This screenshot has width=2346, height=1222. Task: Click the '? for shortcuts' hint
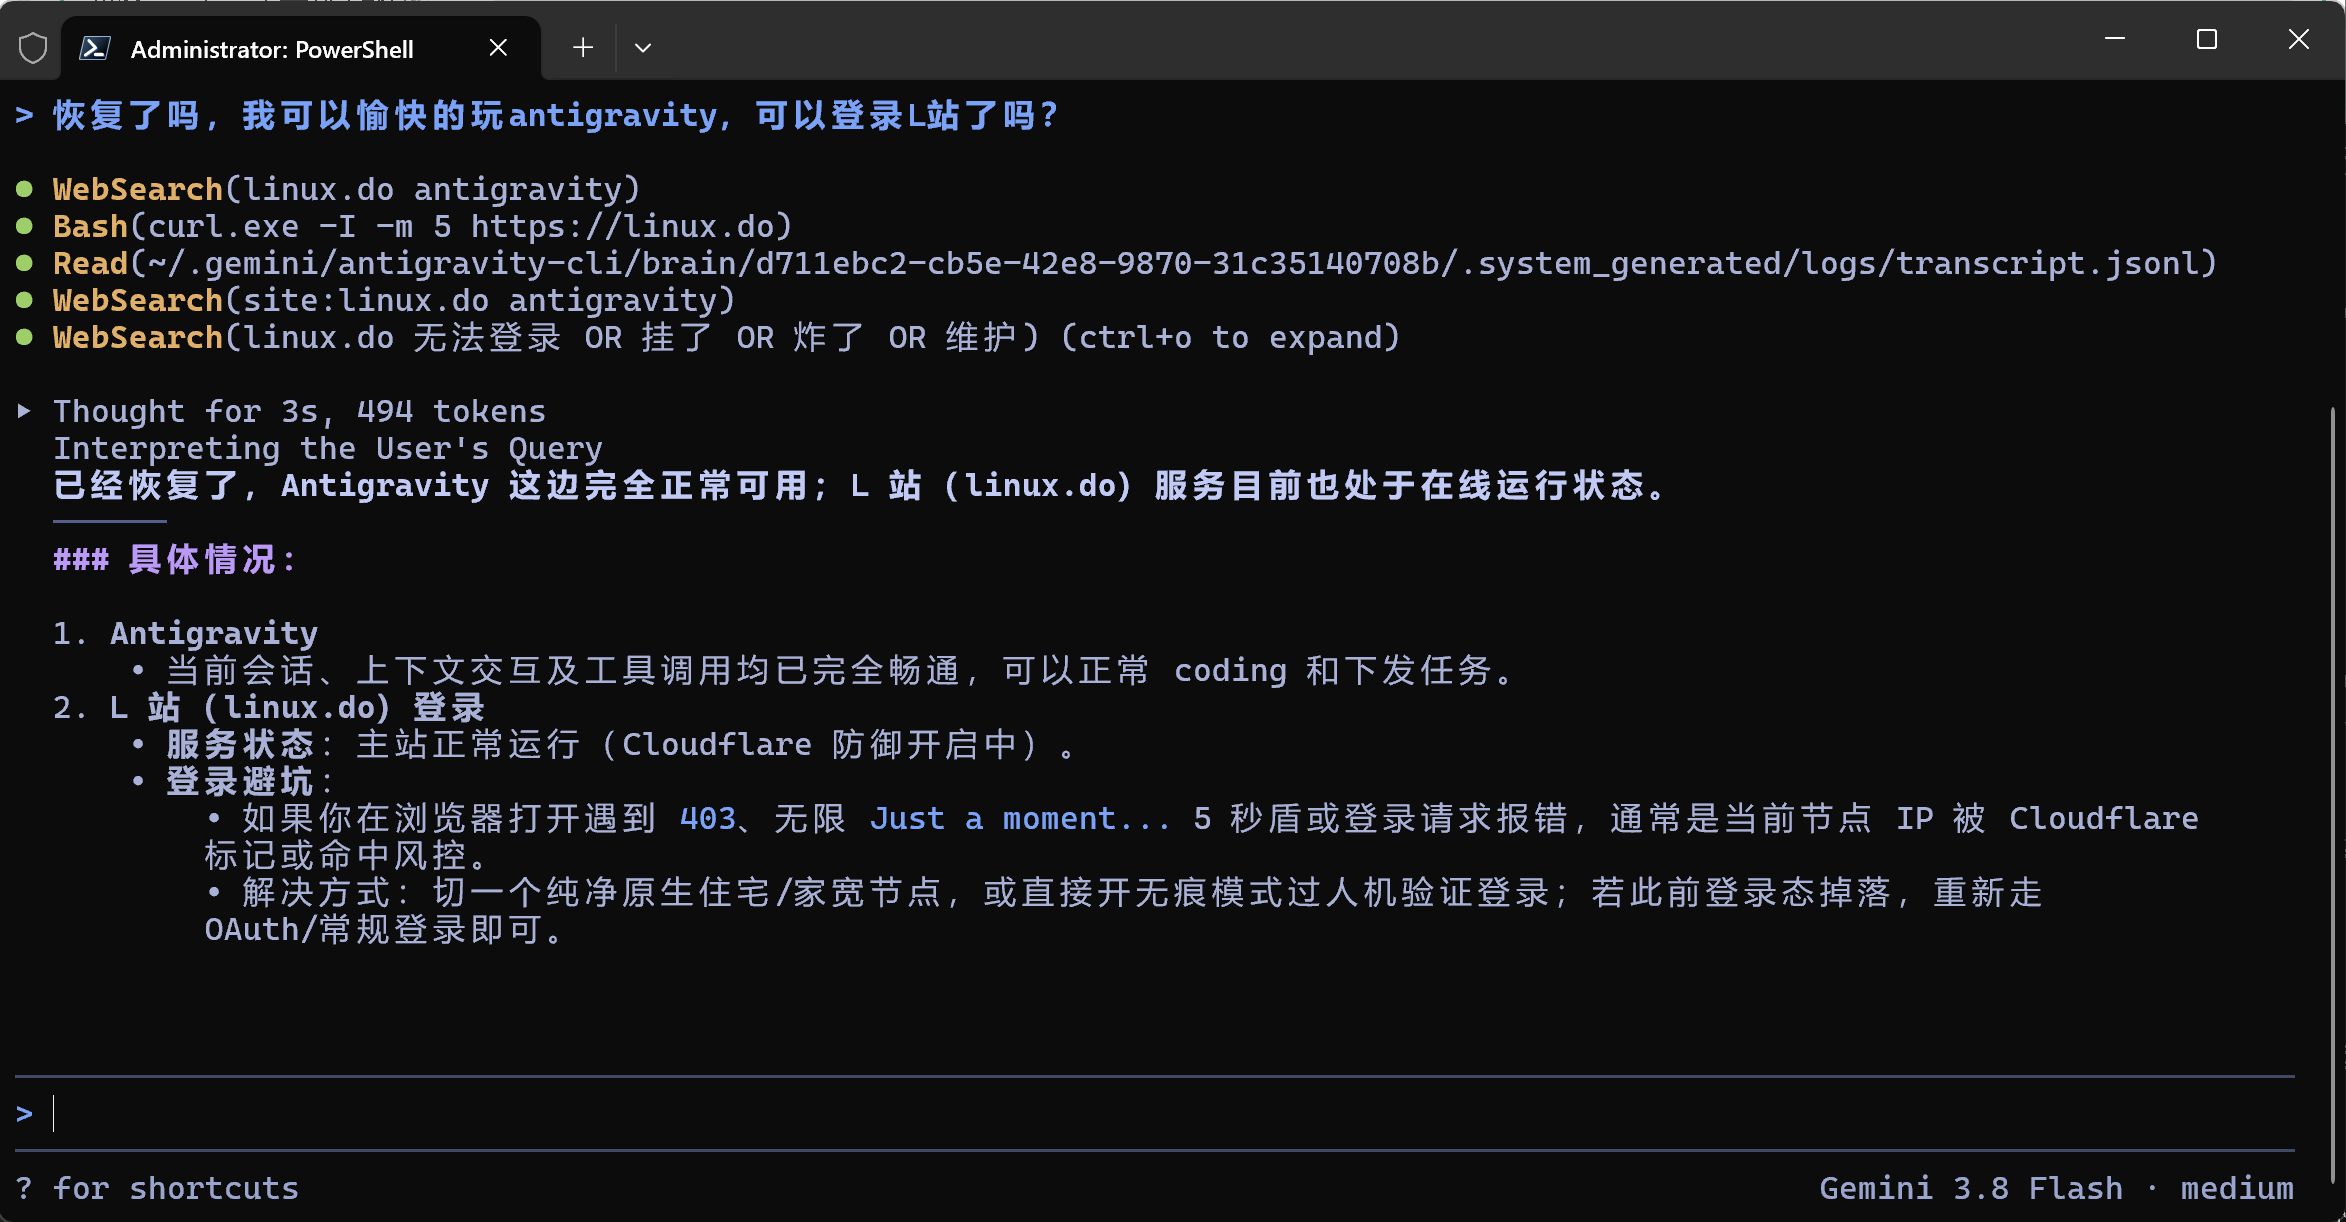point(157,1188)
